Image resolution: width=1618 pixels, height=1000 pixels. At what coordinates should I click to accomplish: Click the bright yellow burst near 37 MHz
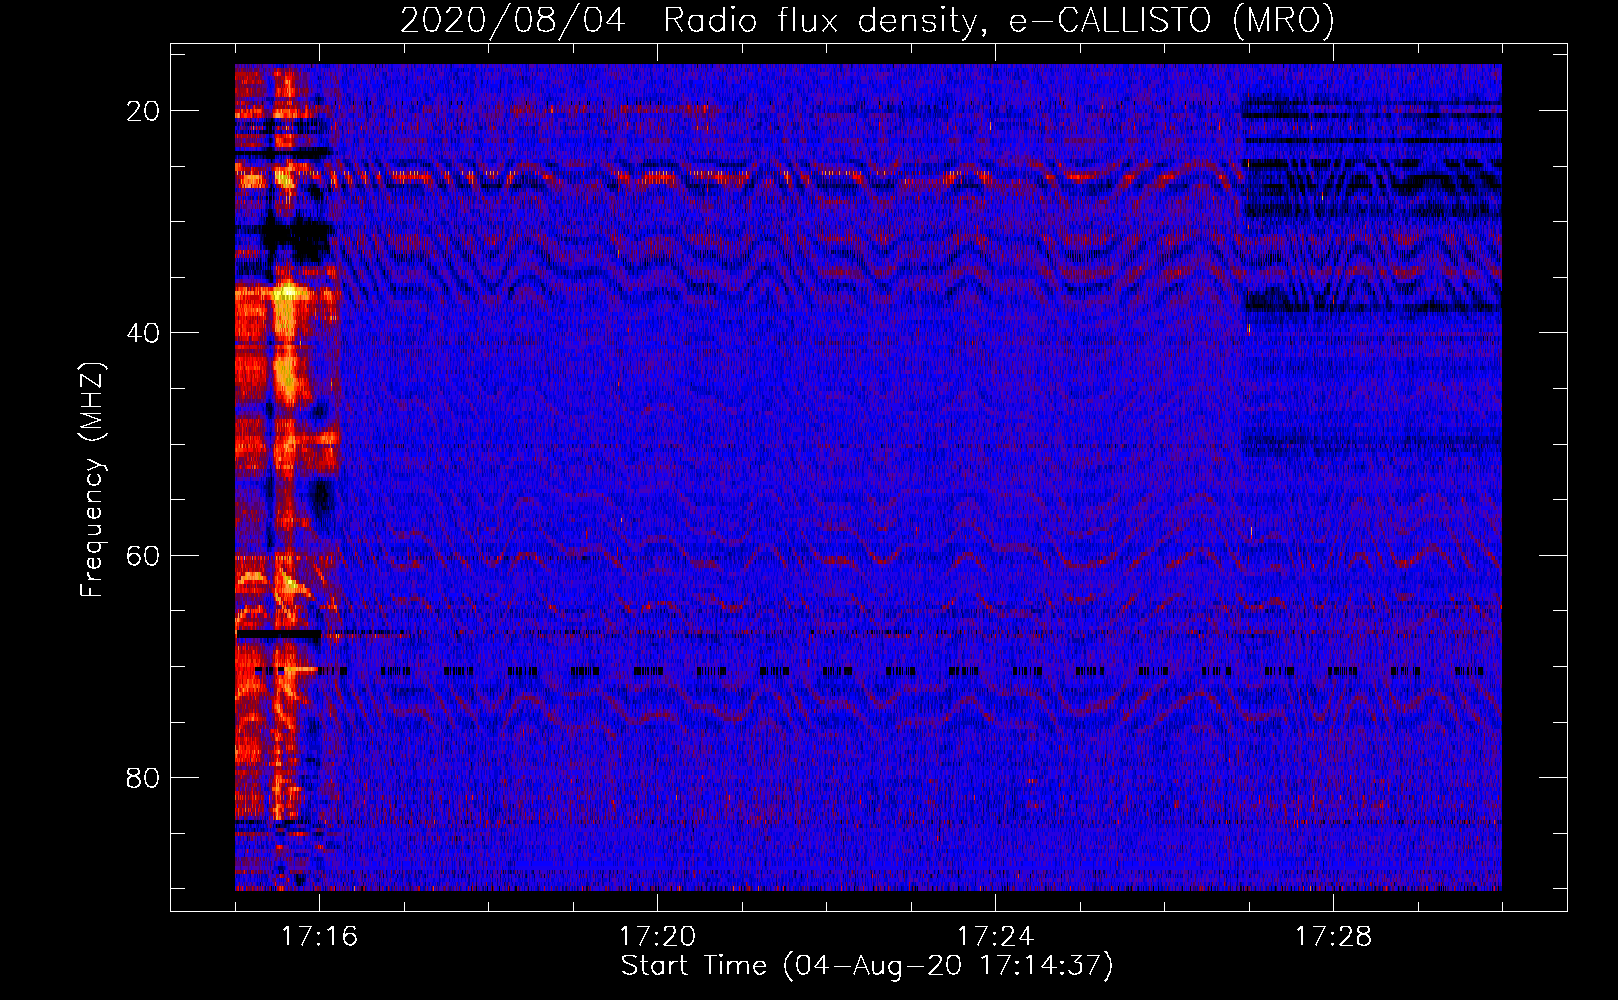click(288, 300)
